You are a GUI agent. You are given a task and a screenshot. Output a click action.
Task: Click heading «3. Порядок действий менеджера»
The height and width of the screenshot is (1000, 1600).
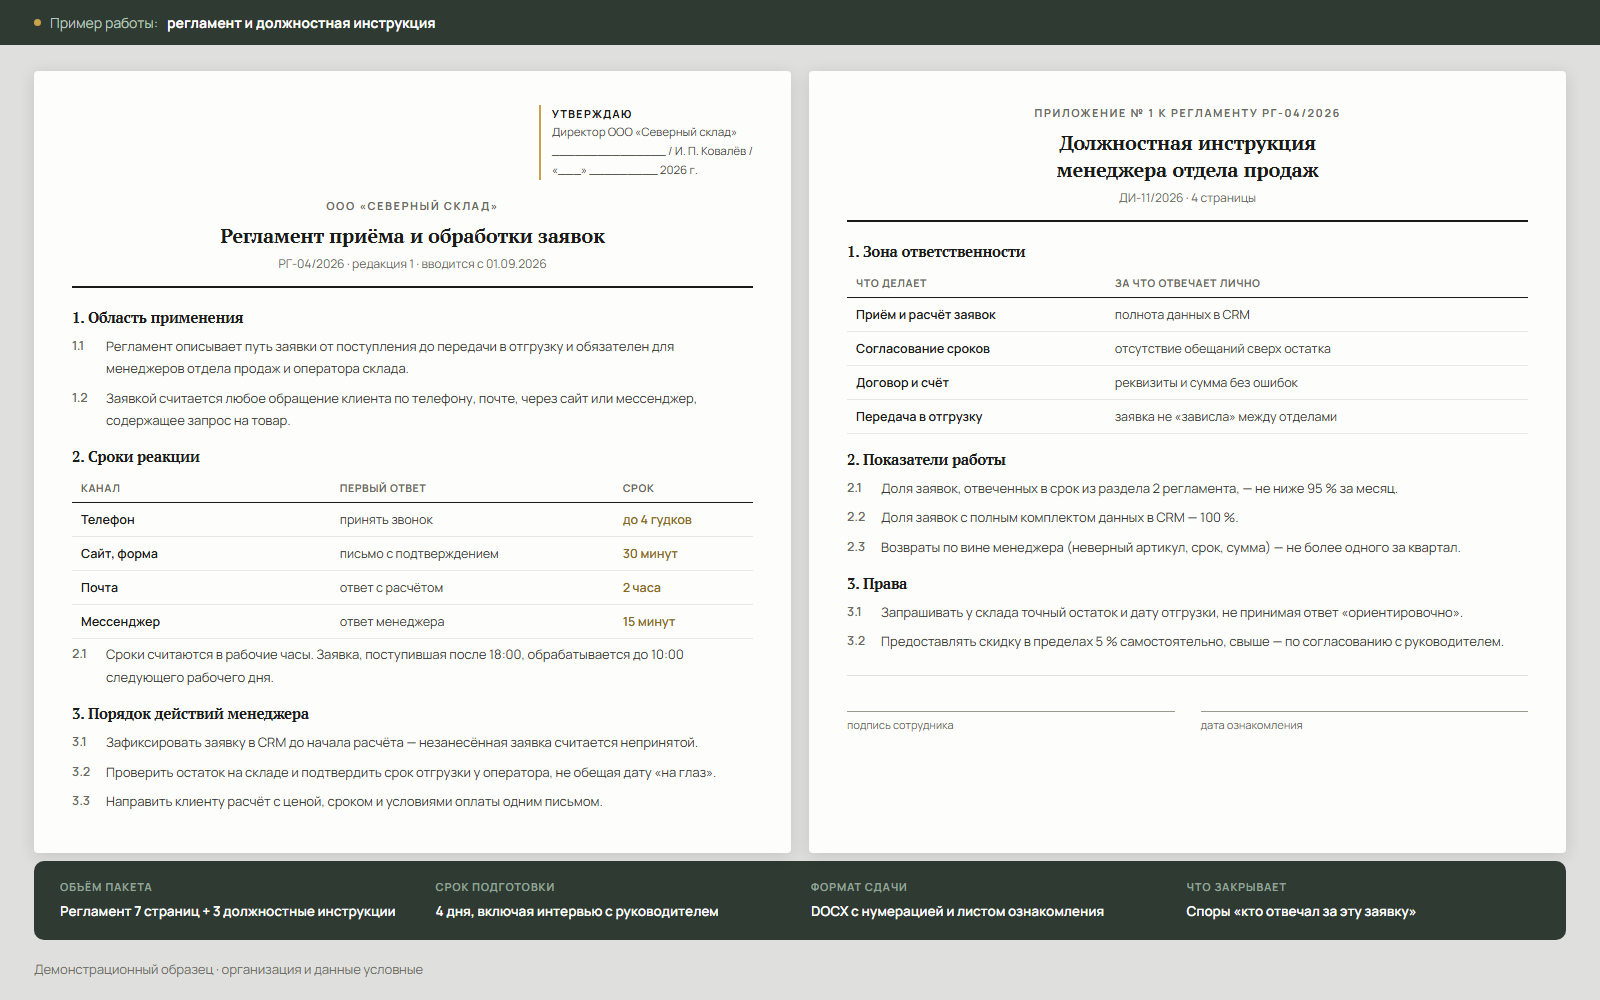[190, 714]
